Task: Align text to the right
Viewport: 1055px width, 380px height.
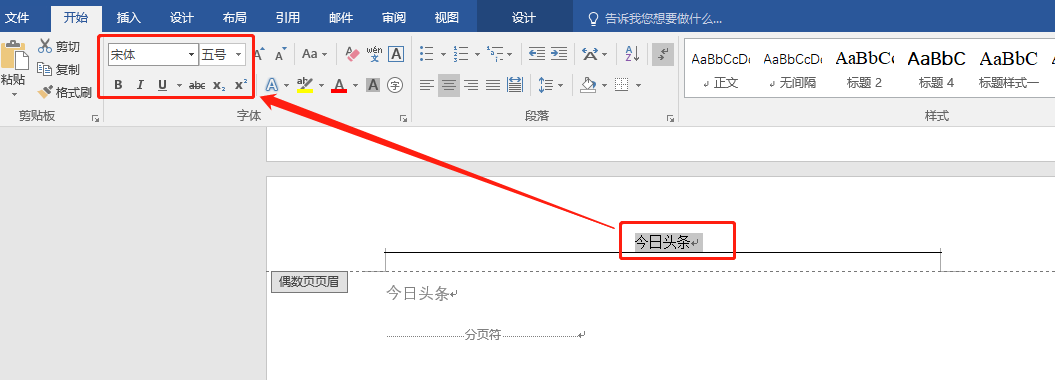Action: (x=471, y=85)
